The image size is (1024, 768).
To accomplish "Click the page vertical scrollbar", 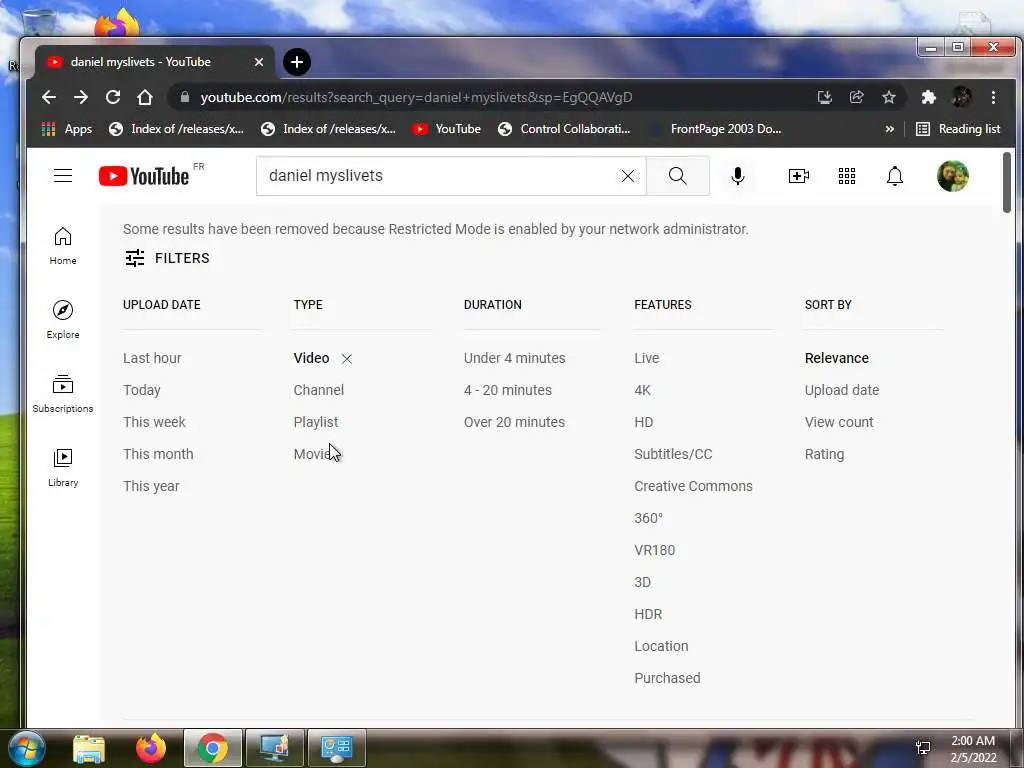I will click(x=1006, y=182).
